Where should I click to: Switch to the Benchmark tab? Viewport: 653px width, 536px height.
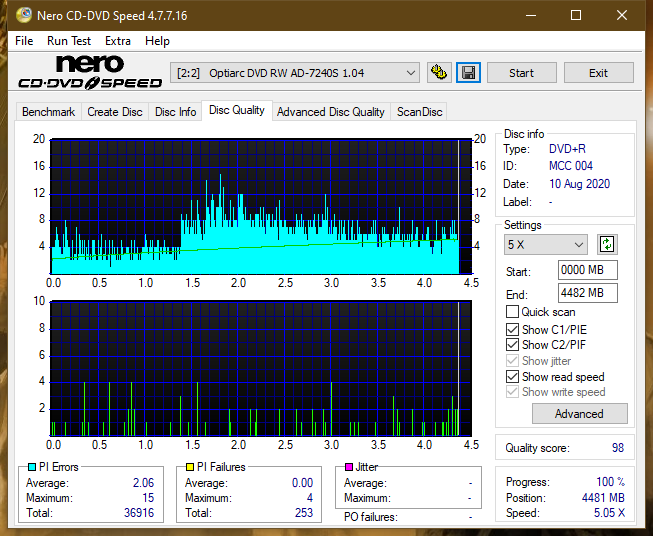pyautogui.click(x=49, y=112)
